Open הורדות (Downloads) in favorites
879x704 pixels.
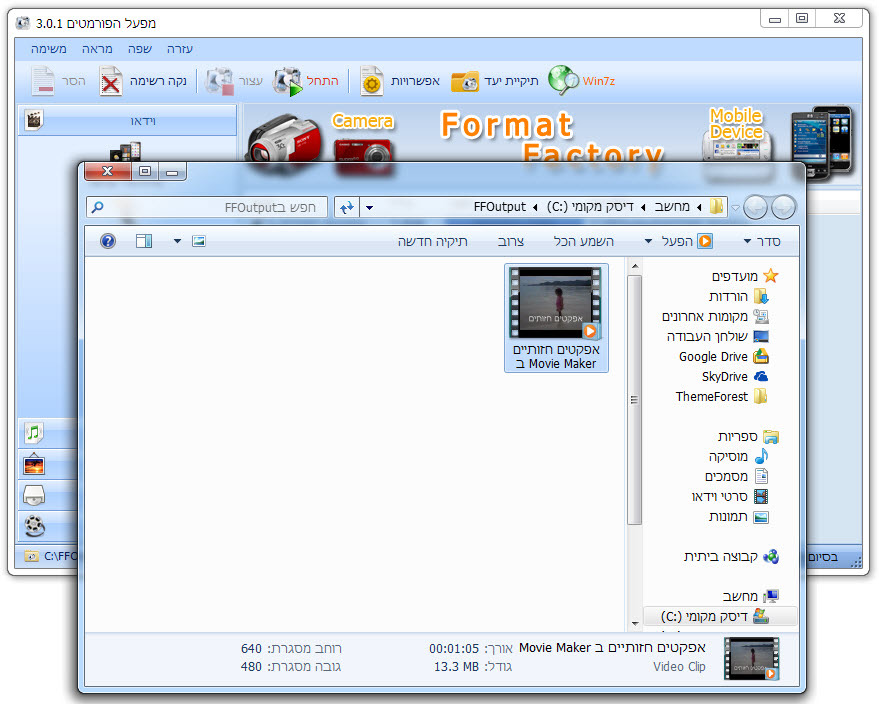tap(739, 296)
